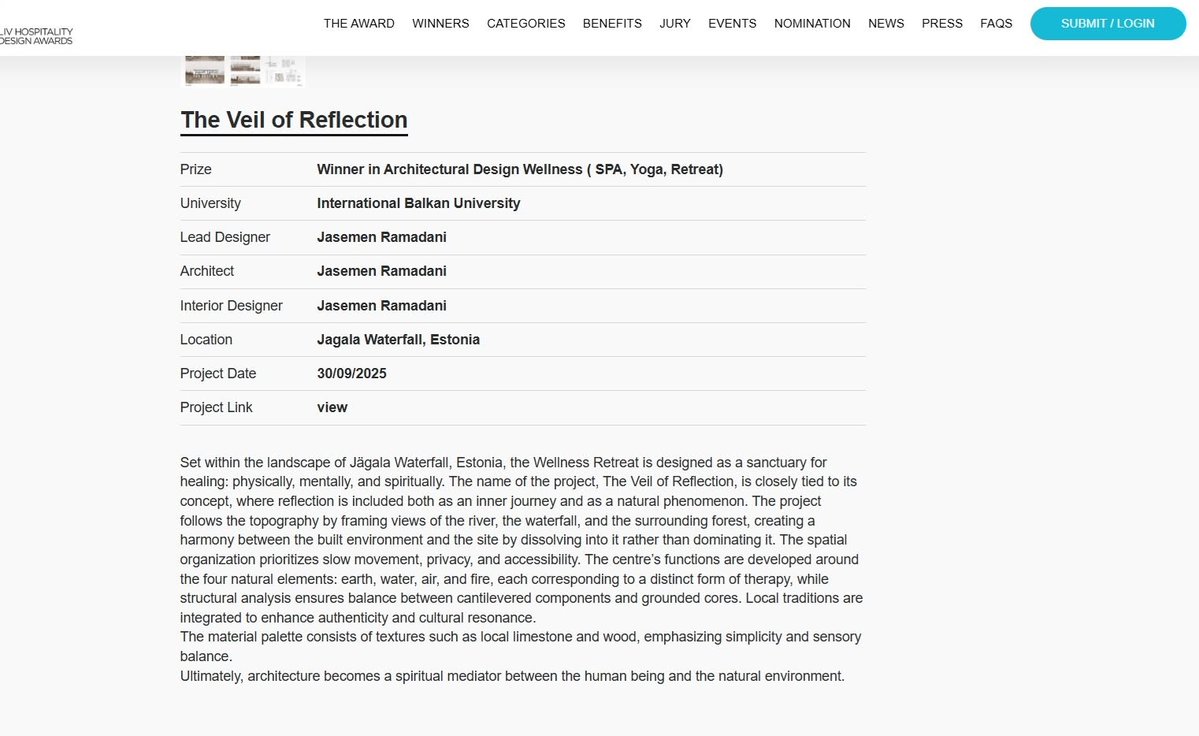Navigate to EVENTS

(732, 24)
